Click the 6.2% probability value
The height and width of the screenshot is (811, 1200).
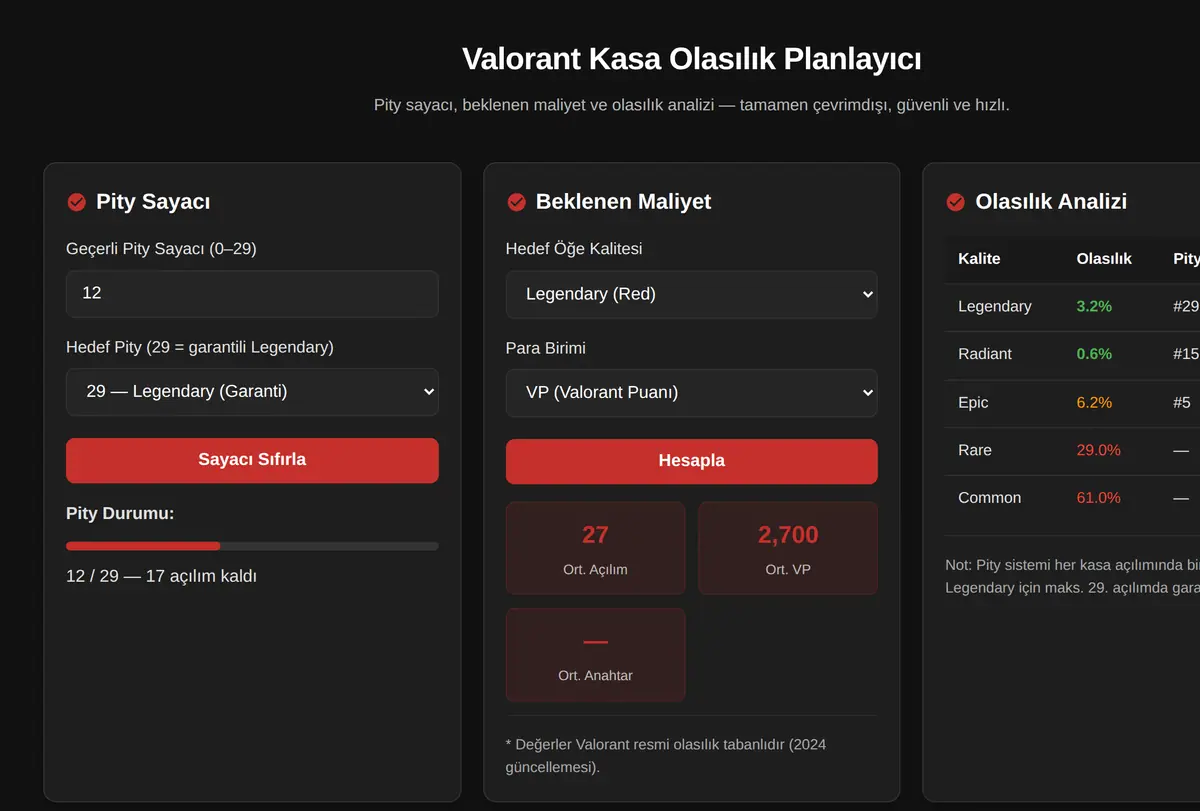1094,402
